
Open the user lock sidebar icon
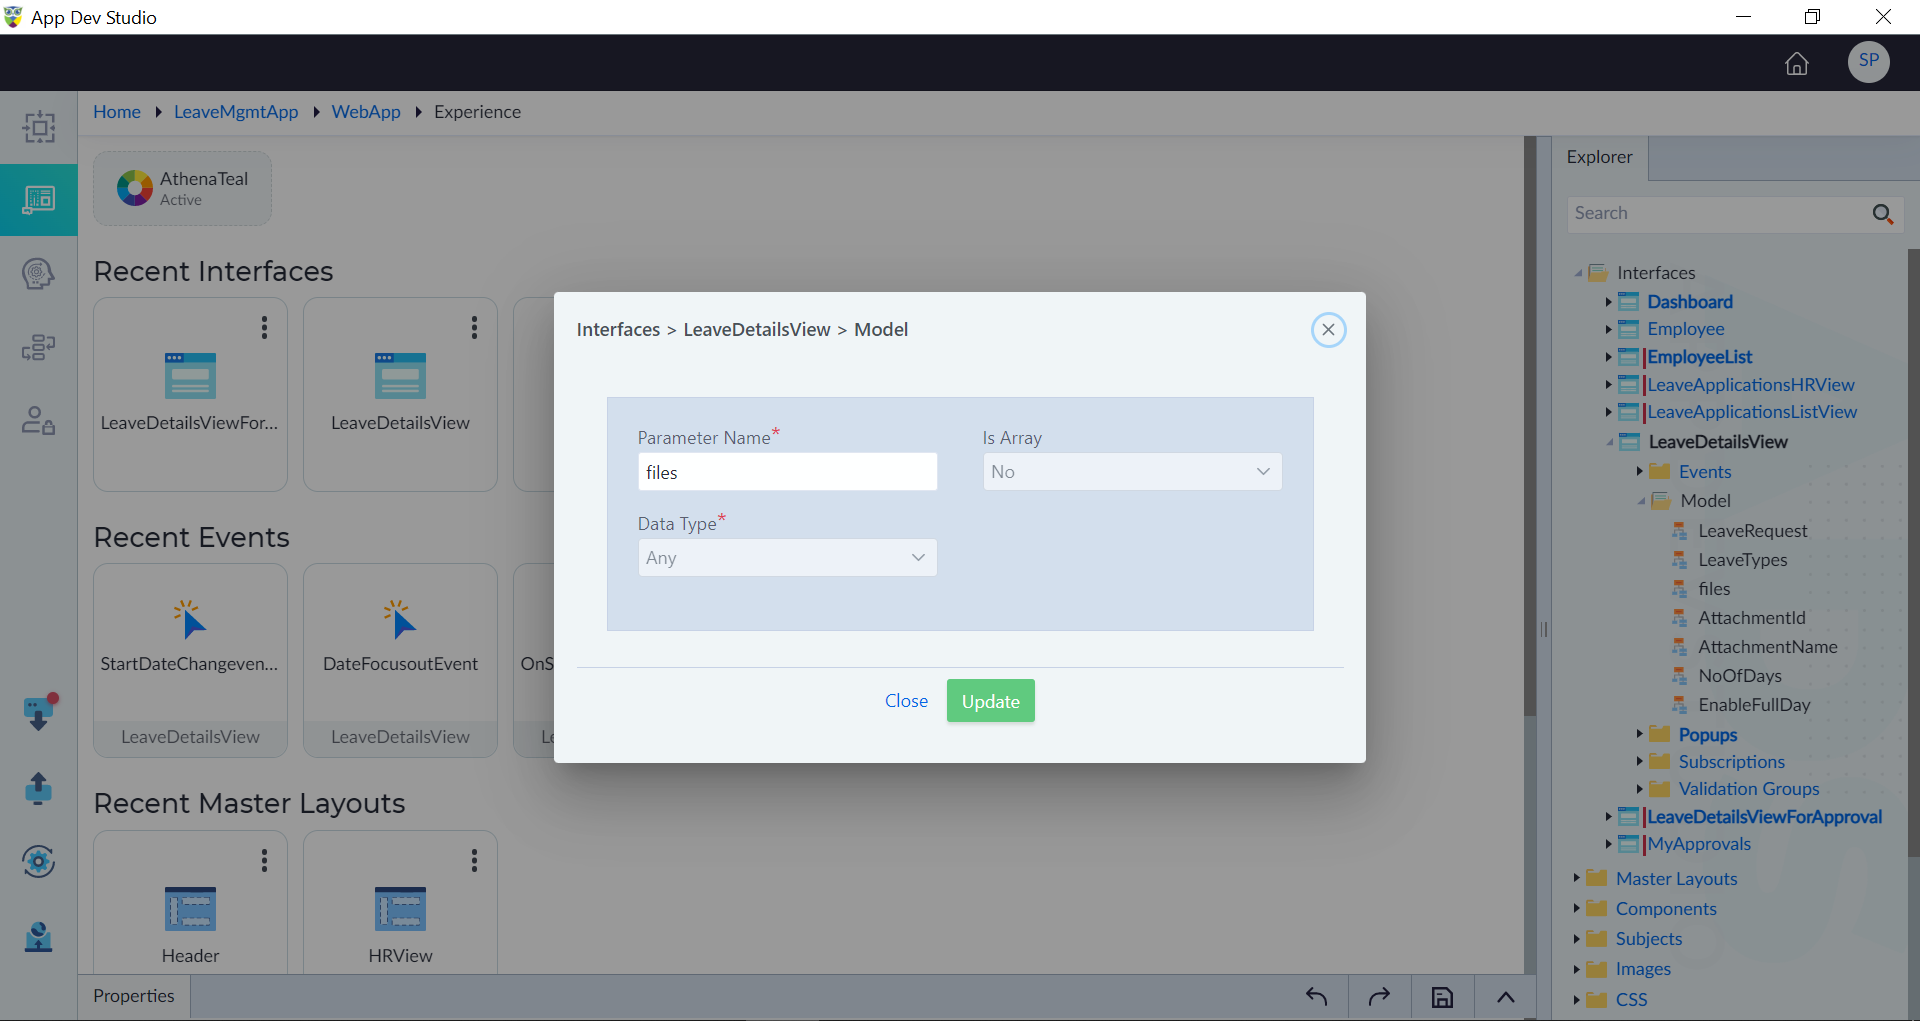[x=38, y=420]
